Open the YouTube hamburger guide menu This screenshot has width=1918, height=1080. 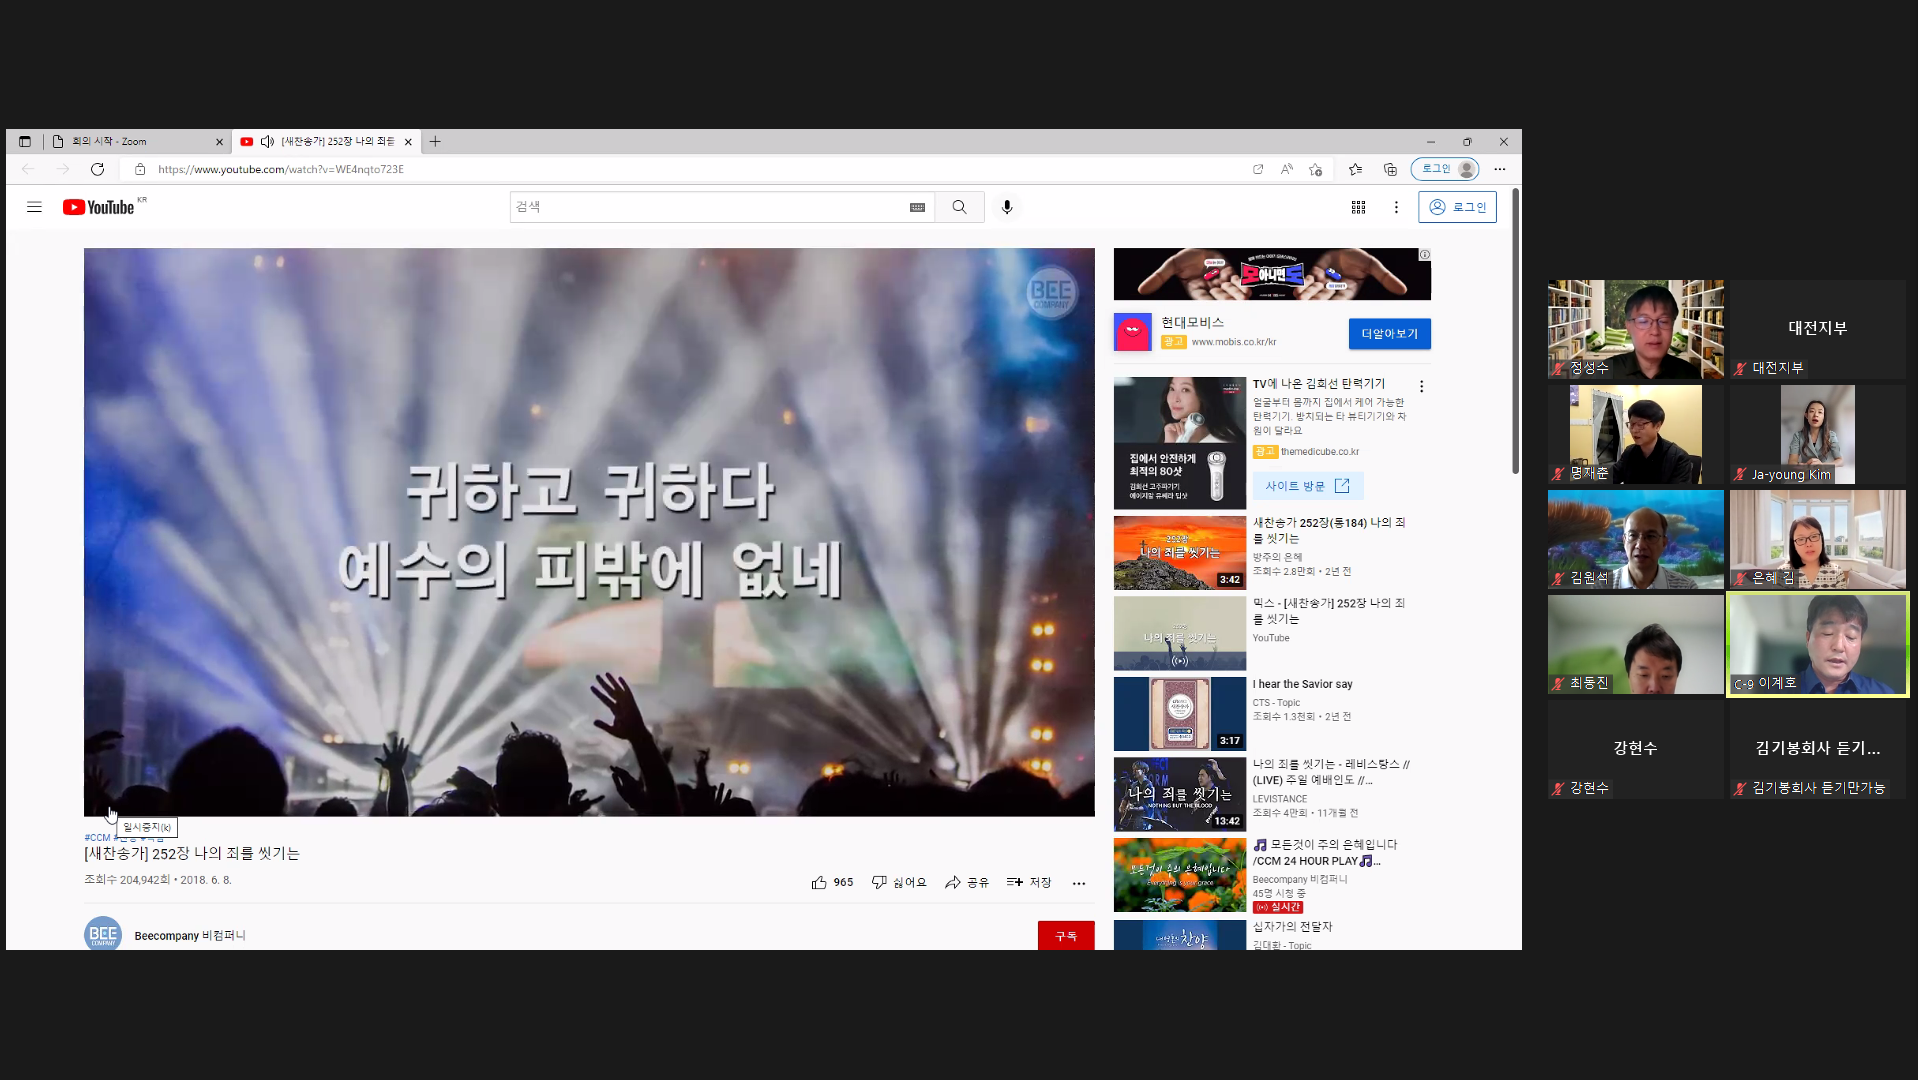34,207
